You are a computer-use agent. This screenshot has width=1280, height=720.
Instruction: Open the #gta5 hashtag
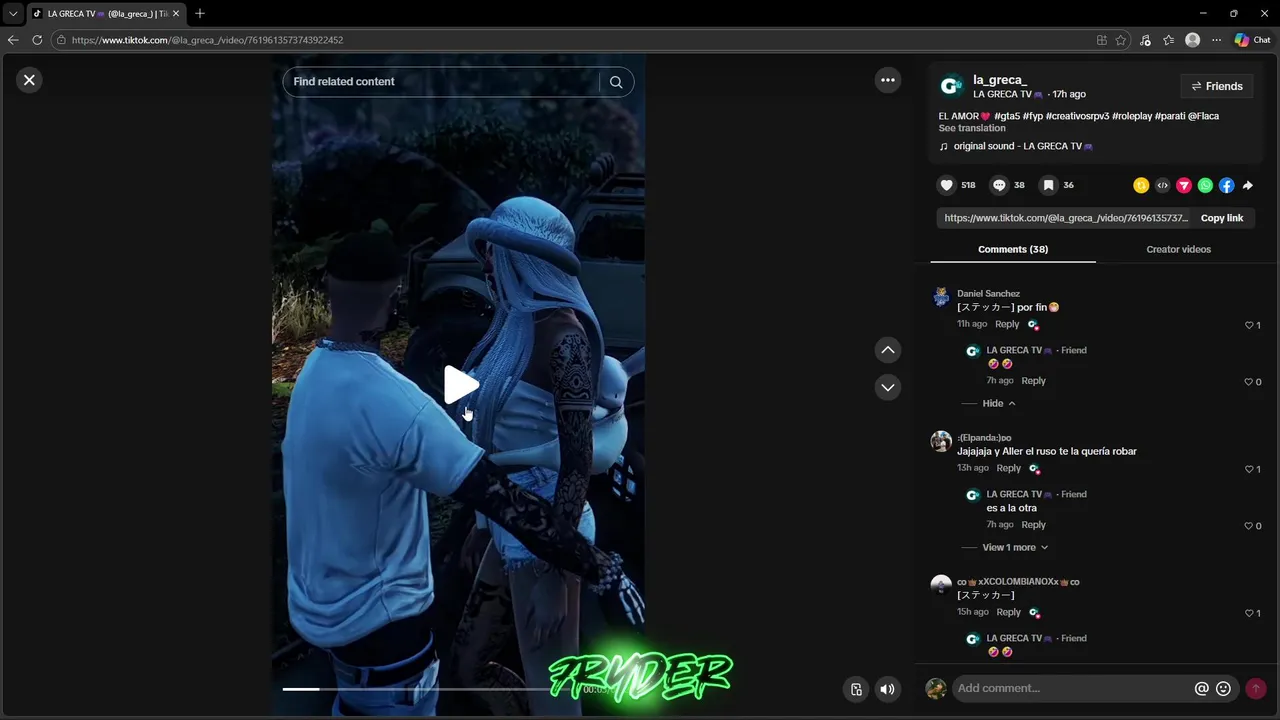(x=1007, y=116)
